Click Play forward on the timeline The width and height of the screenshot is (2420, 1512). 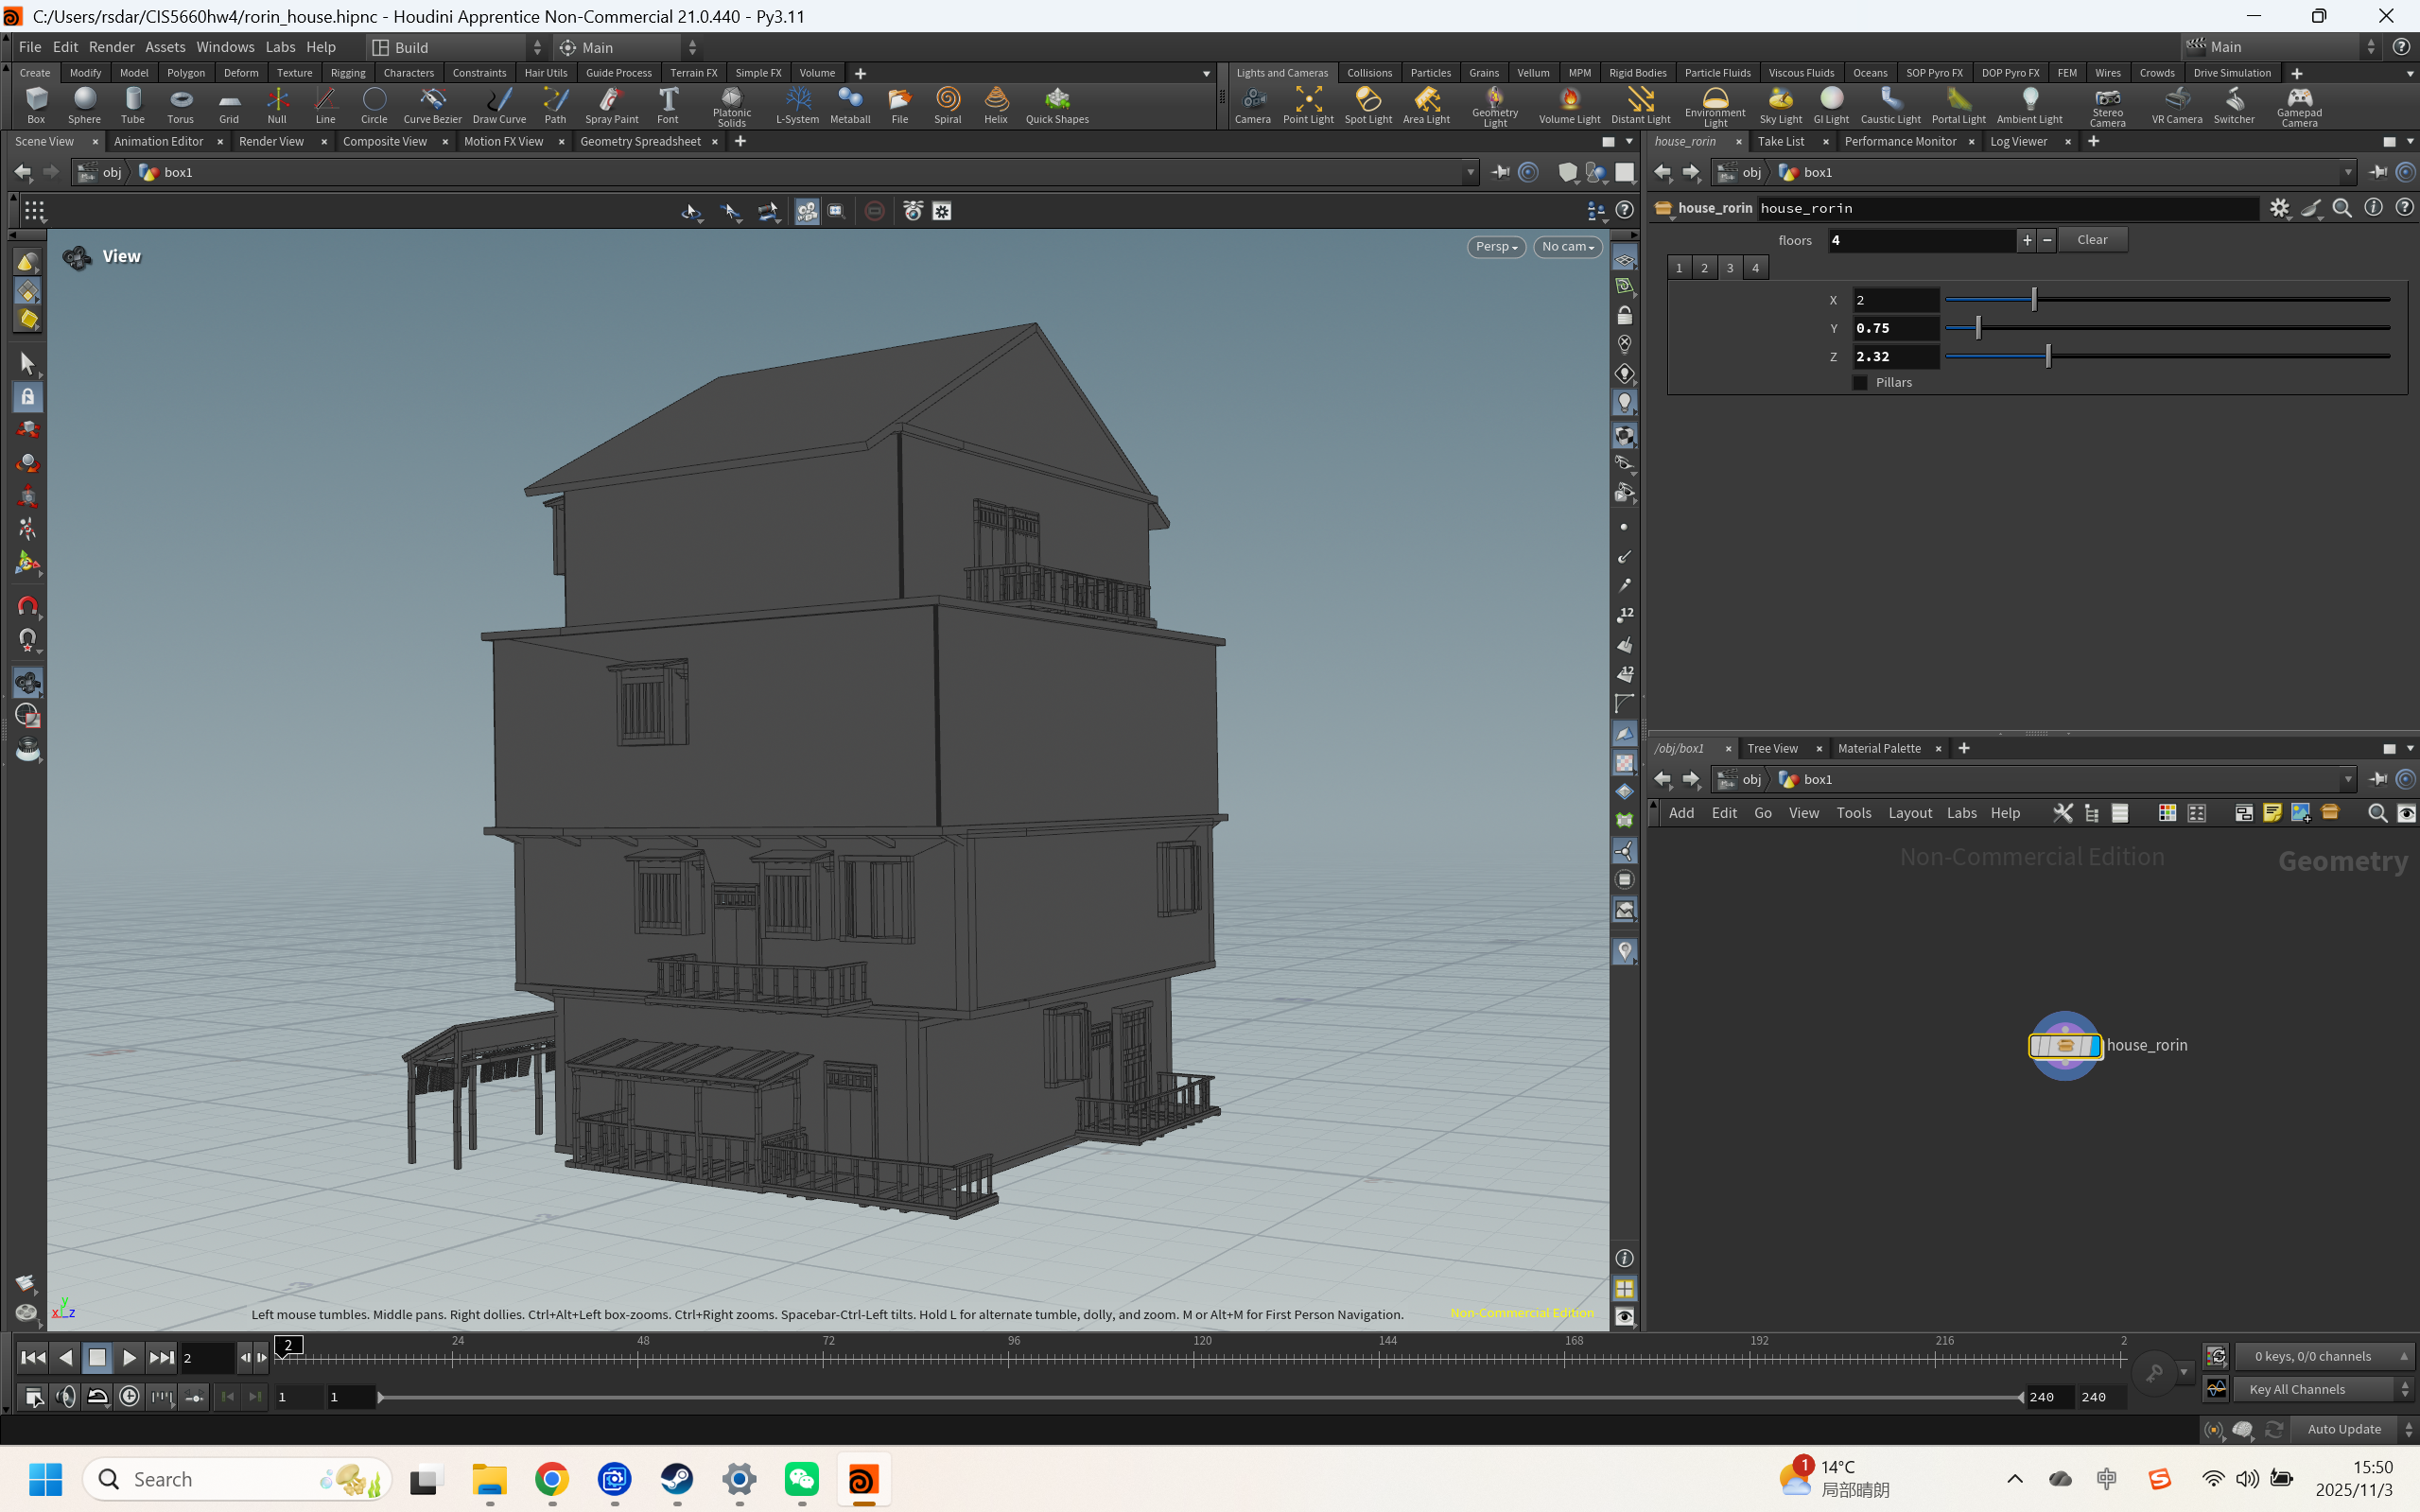coord(129,1357)
